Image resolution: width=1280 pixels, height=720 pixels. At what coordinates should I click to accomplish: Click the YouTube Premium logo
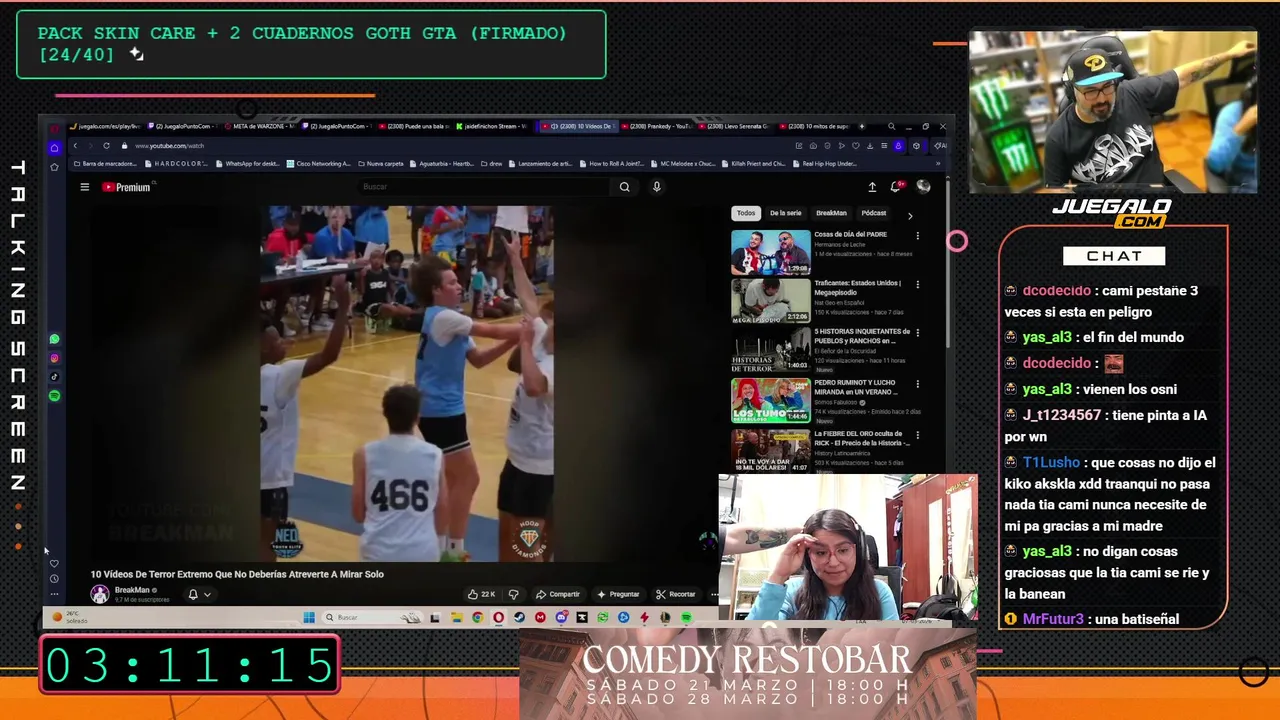click(x=126, y=187)
